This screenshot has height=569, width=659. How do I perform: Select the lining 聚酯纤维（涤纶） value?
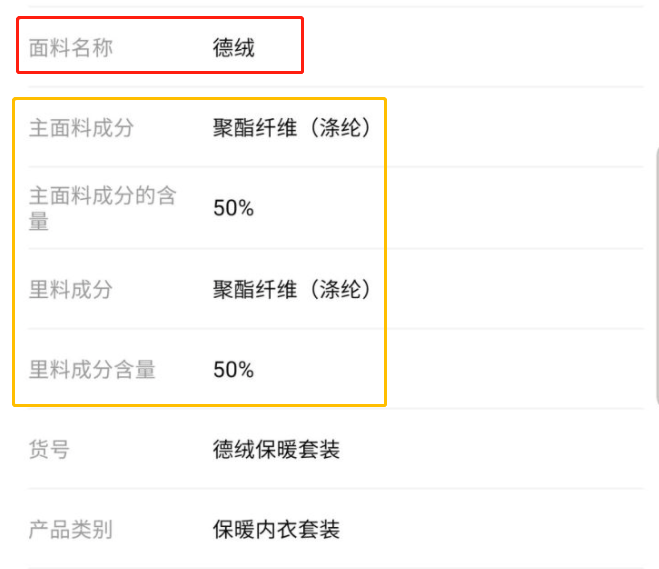click(x=292, y=290)
